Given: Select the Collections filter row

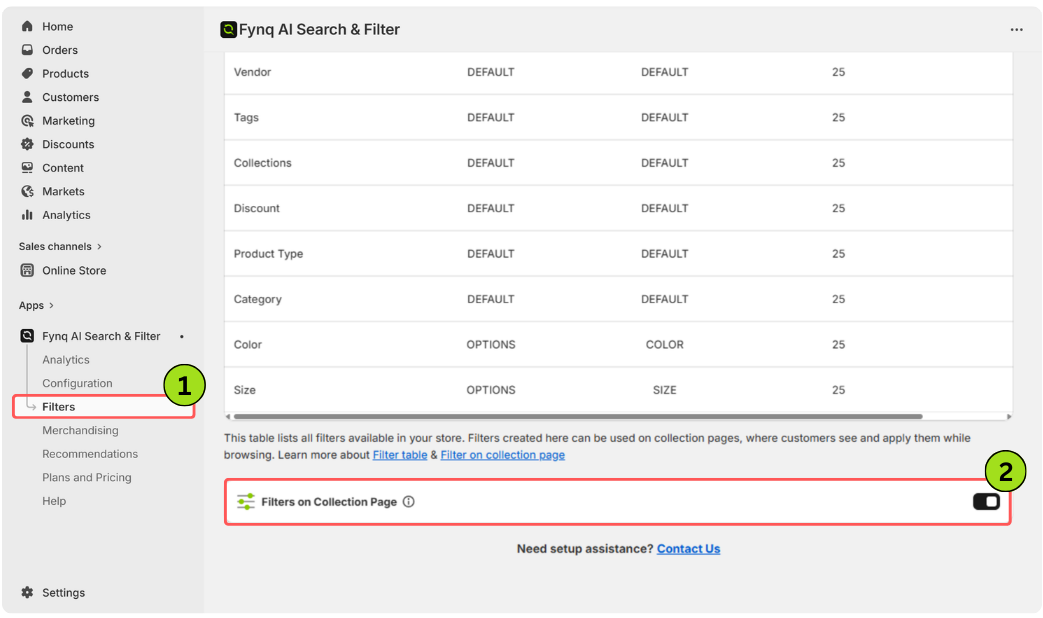Looking at the screenshot, I should (618, 163).
